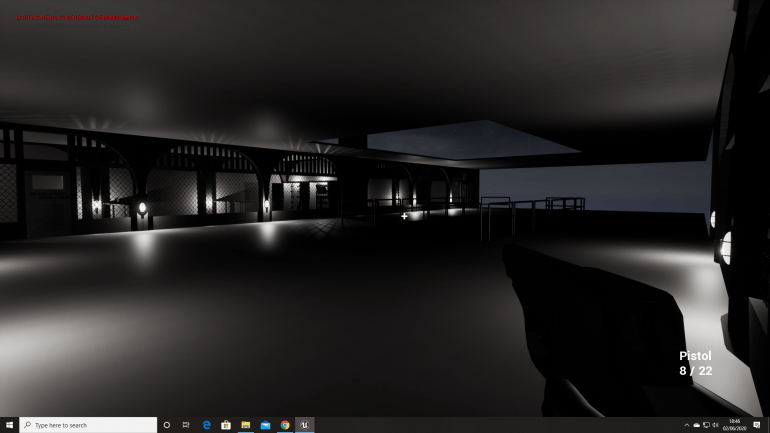Open Task View on the taskbar

click(186, 425)
